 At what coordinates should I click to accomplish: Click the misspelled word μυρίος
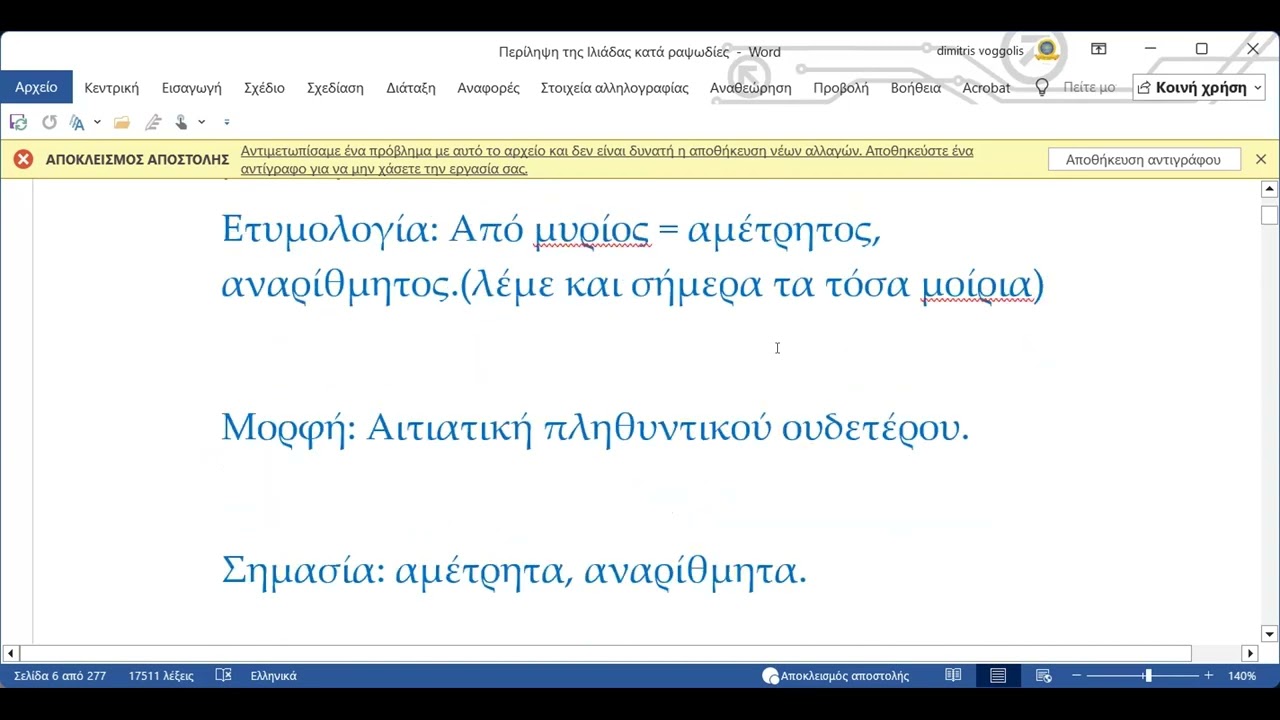pyautogui.click(x=592, y=230)
